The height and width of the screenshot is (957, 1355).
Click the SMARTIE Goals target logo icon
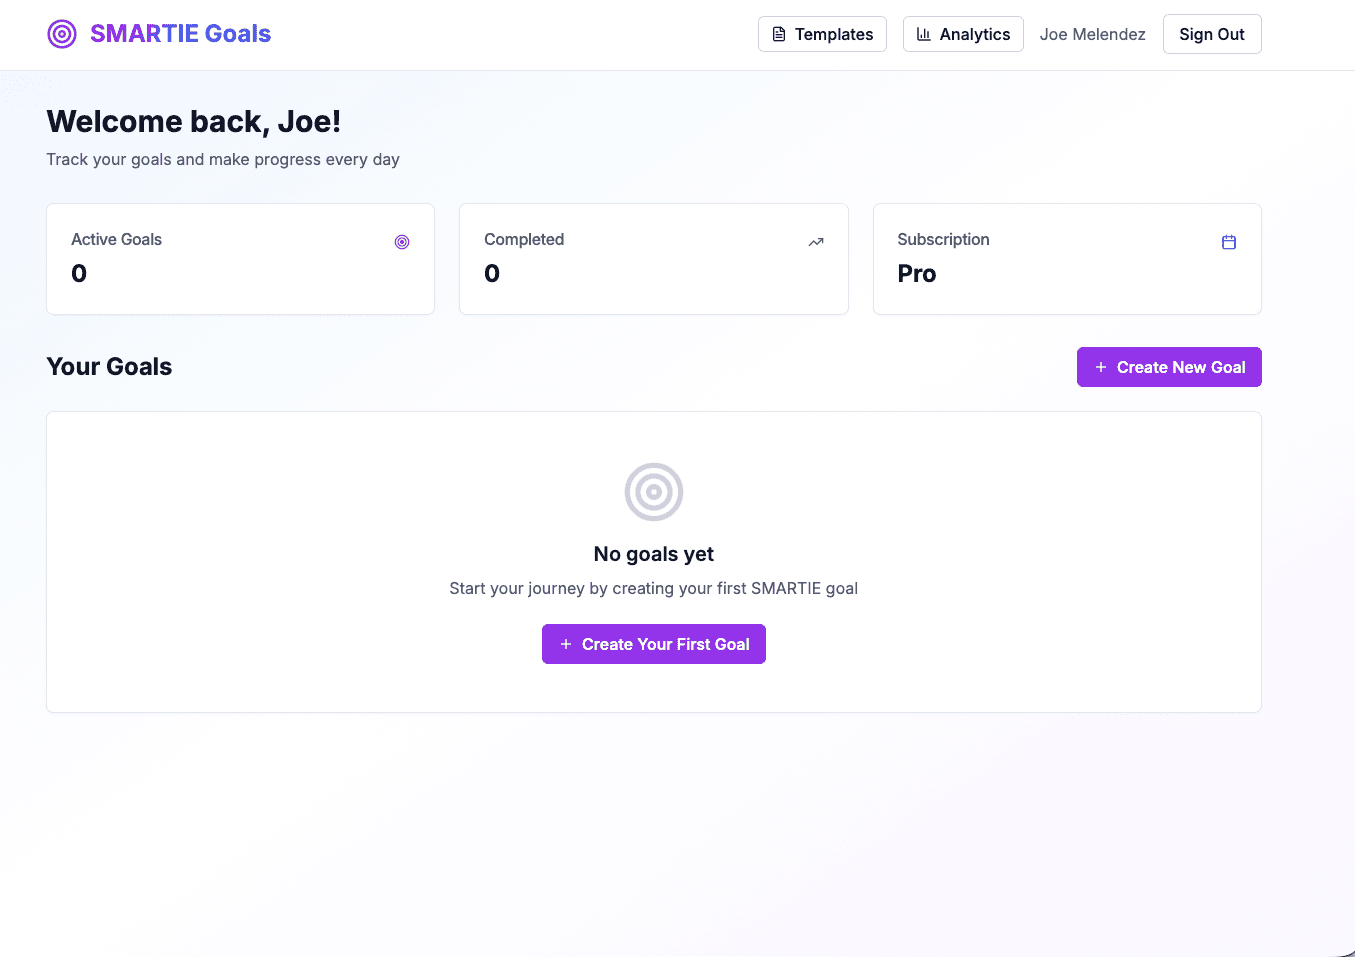[x=62, y=34]
